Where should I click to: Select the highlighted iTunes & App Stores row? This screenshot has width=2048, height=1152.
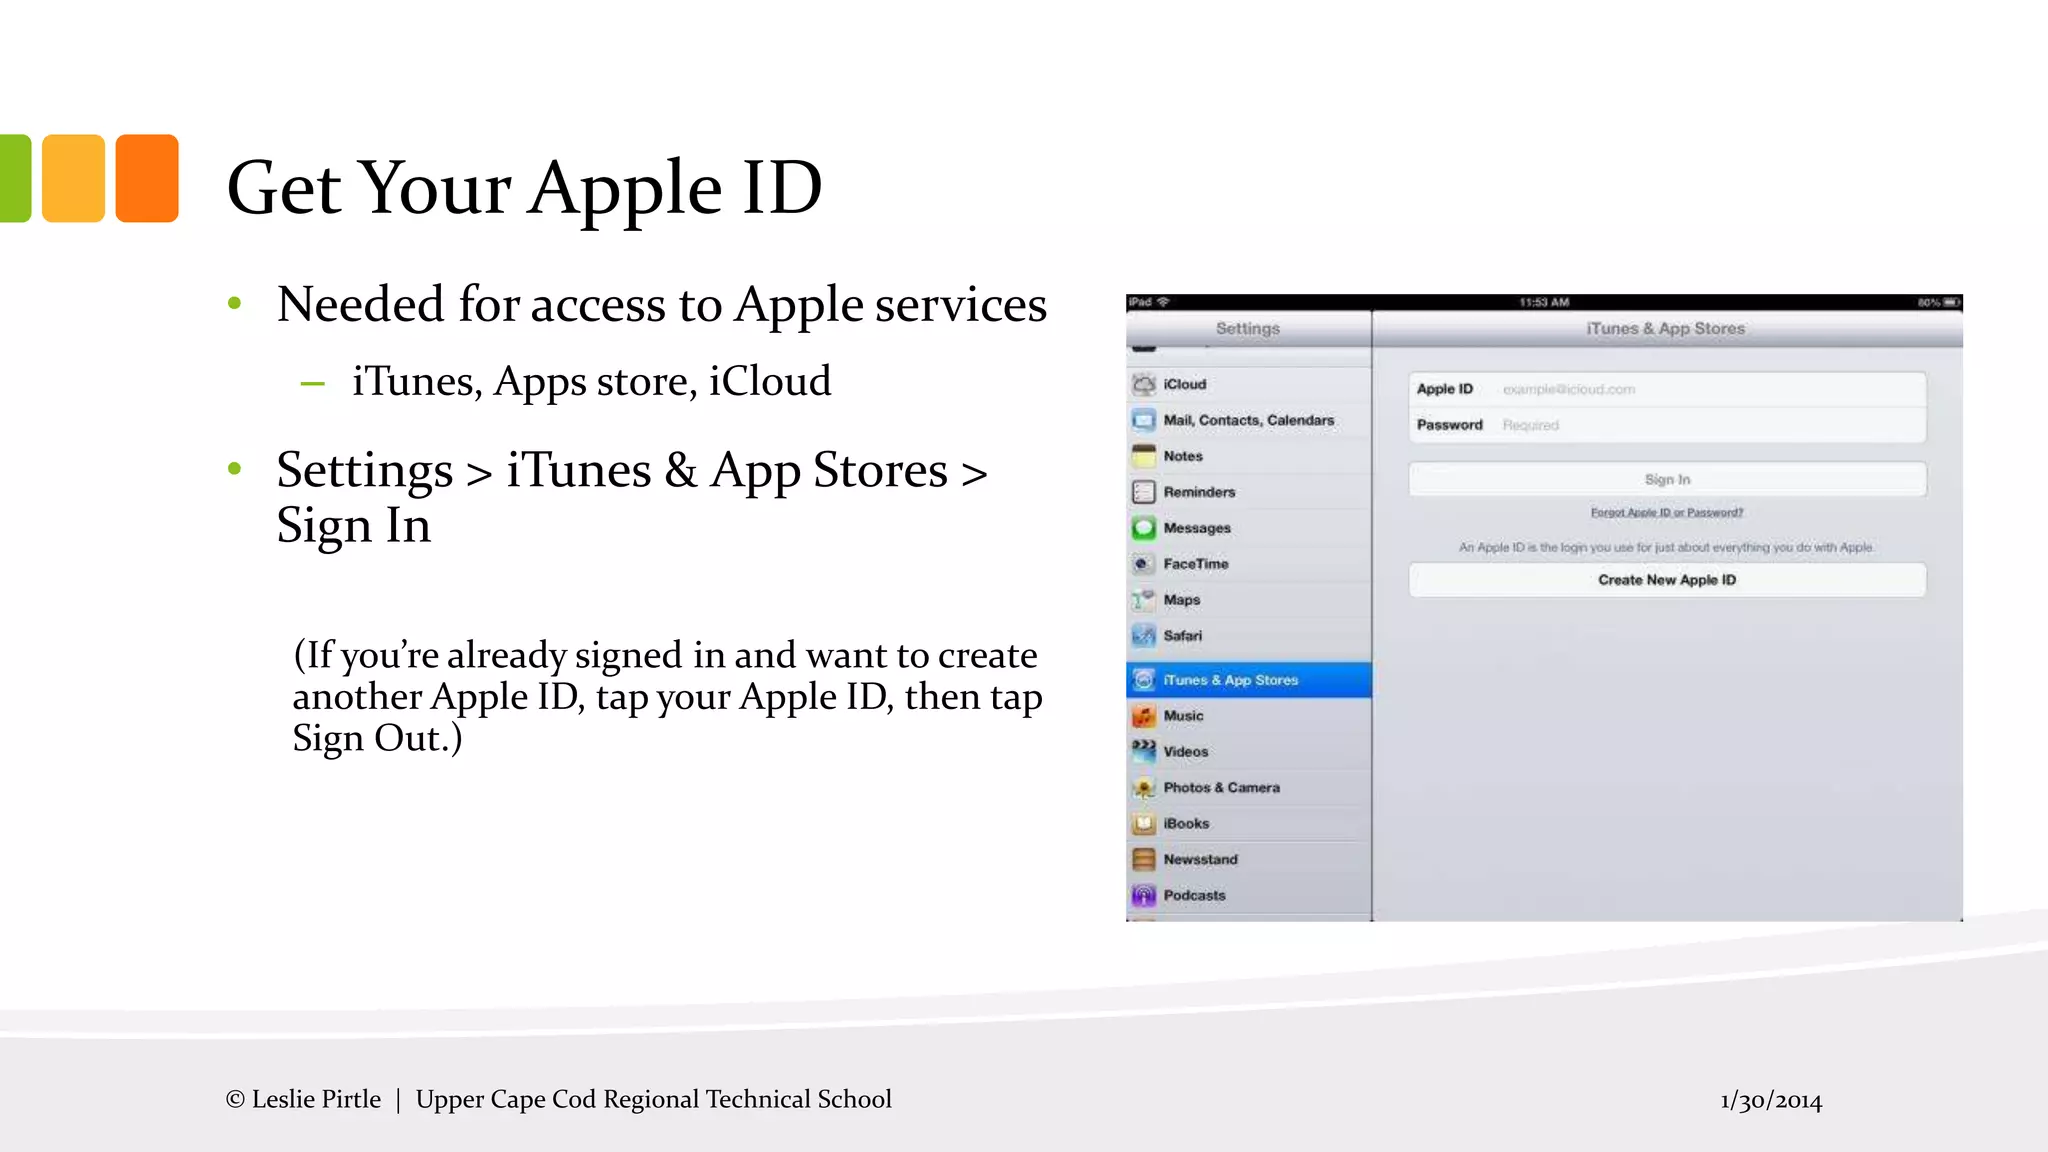coord(1249,680)
